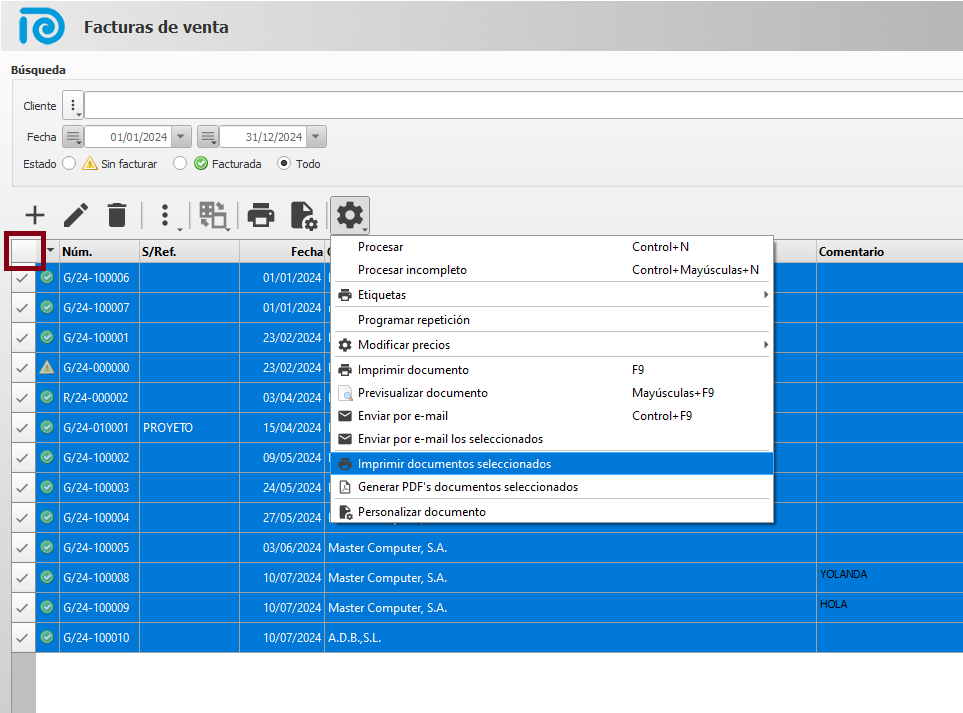Image resolution: width=963 pixels, height=713 pixels.
Task: Choose 'Imprimir documentos seleccionados' menu entry
Action: (x=552, y=464)
